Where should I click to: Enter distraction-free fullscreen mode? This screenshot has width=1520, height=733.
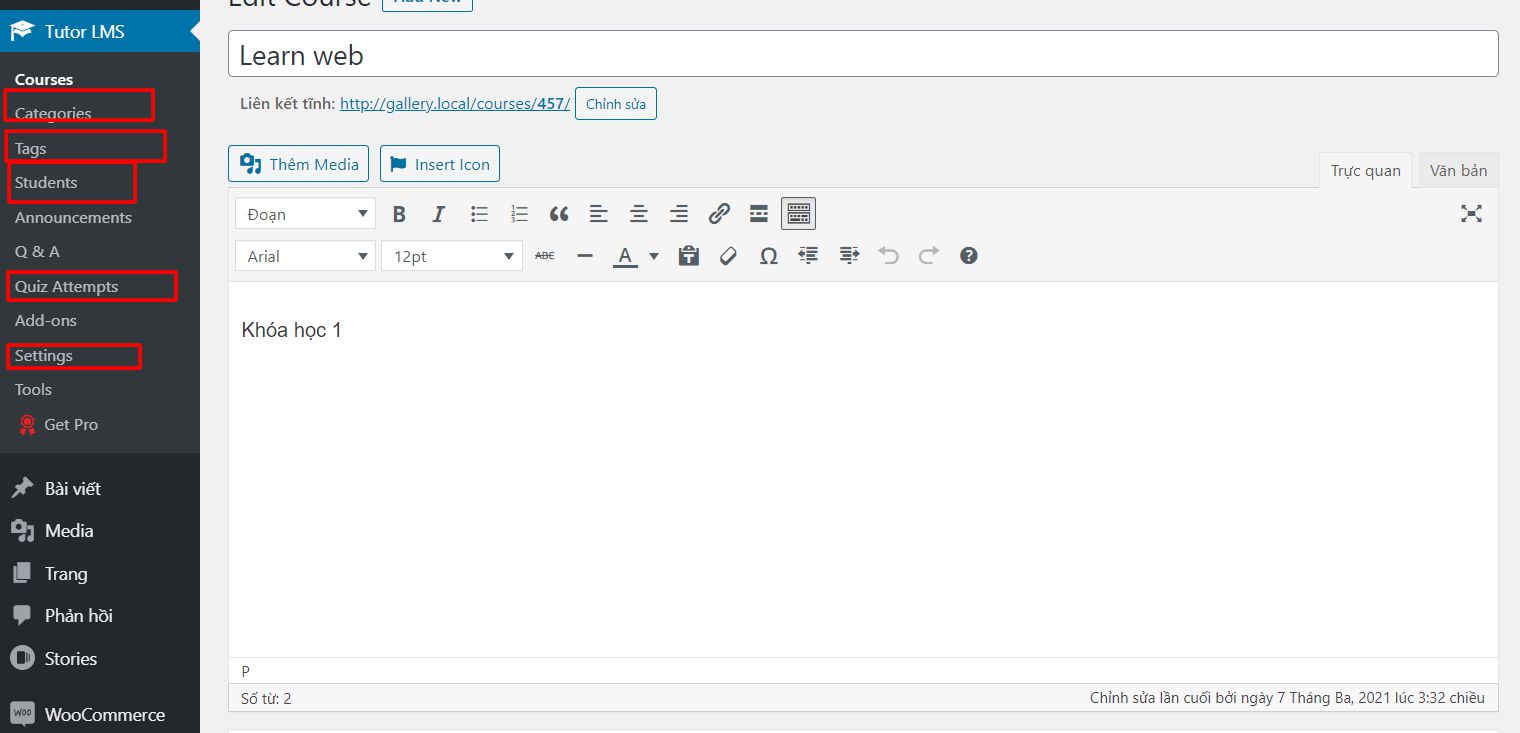(1471, 214)
